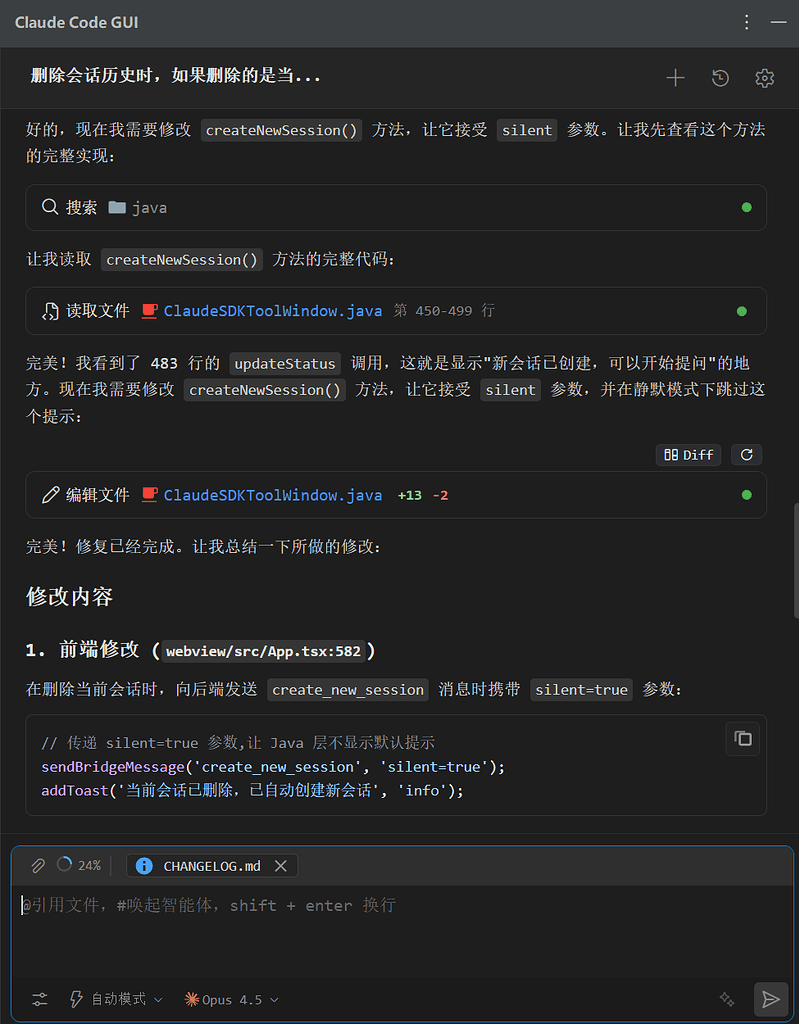Click the webview/src/App.tsx:582 code reference
The width and height of the screenshot is (799, 1024).
click(263, 651)
